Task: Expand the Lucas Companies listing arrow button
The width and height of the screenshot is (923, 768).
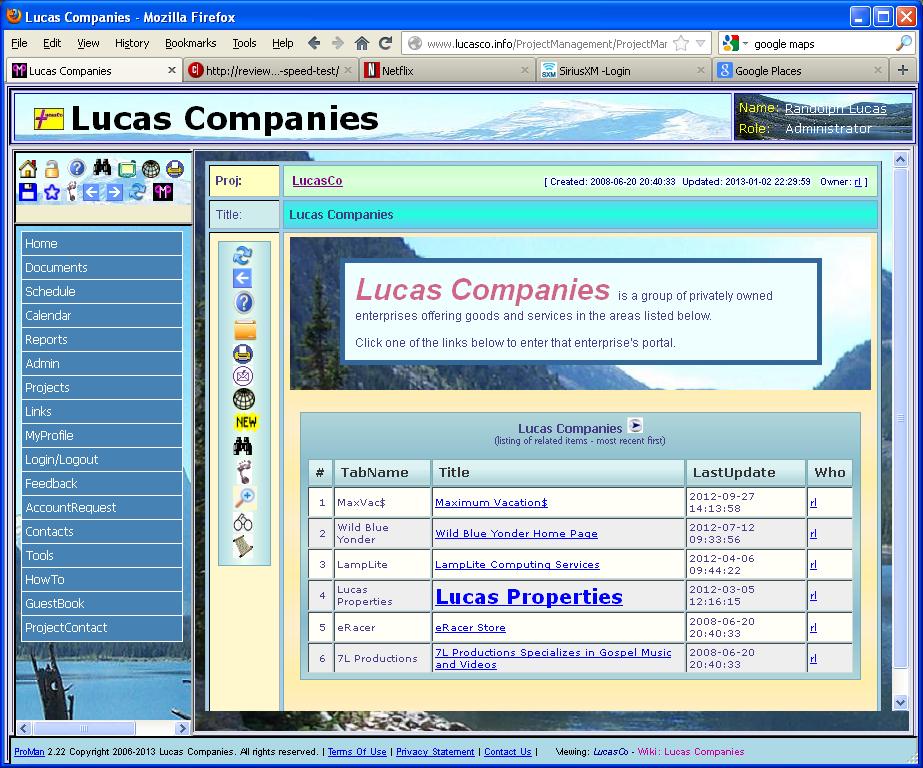Action: point(635,426)
